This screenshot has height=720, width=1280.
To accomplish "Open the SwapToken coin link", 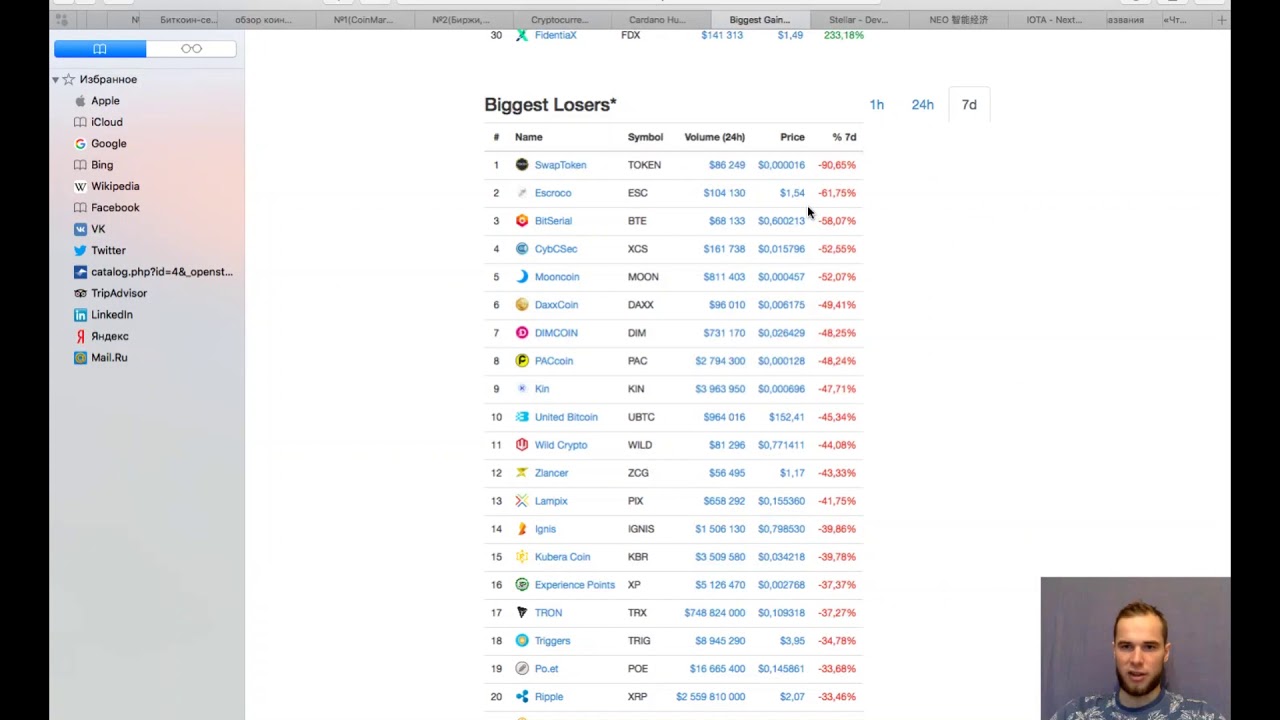I will (560, 165).
